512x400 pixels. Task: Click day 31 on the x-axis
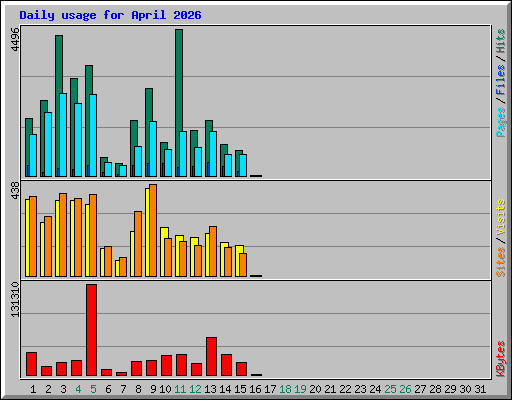pyautogui.click(x=480, y=389)
